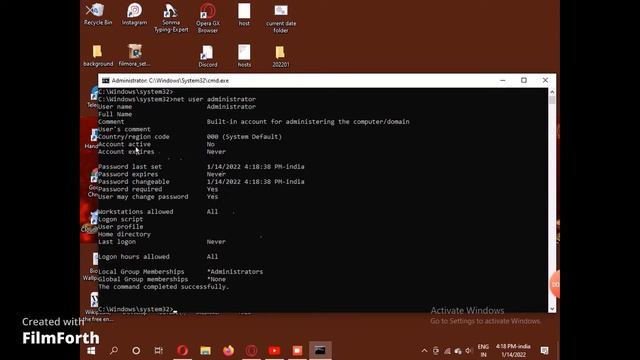Click the cmd.exe title bar icon
This screenshot has width=640, height=360.
pos(106,80)
